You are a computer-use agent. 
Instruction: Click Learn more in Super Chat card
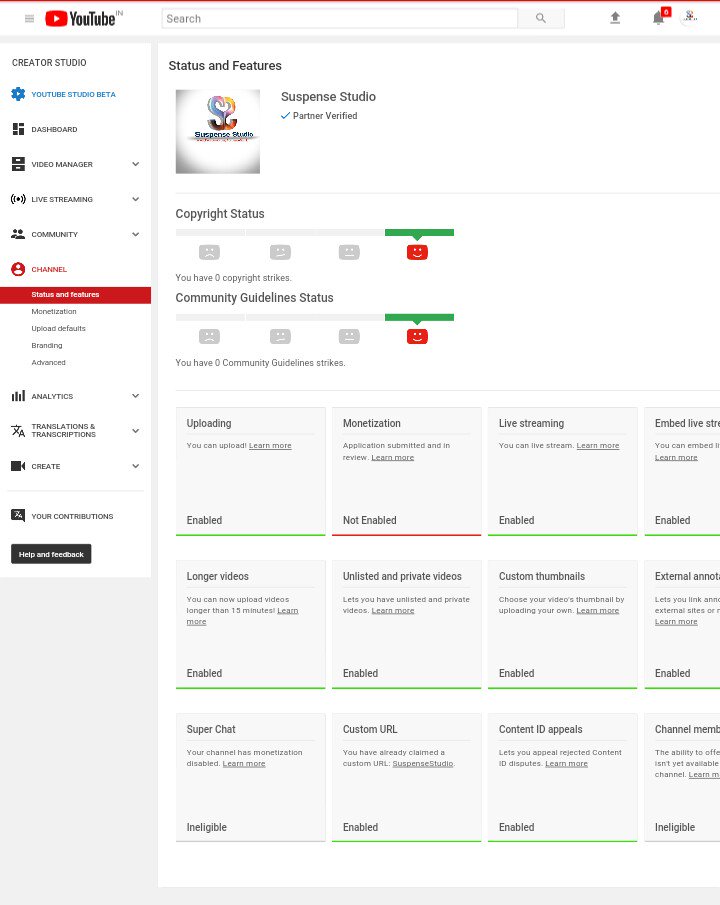244,764
